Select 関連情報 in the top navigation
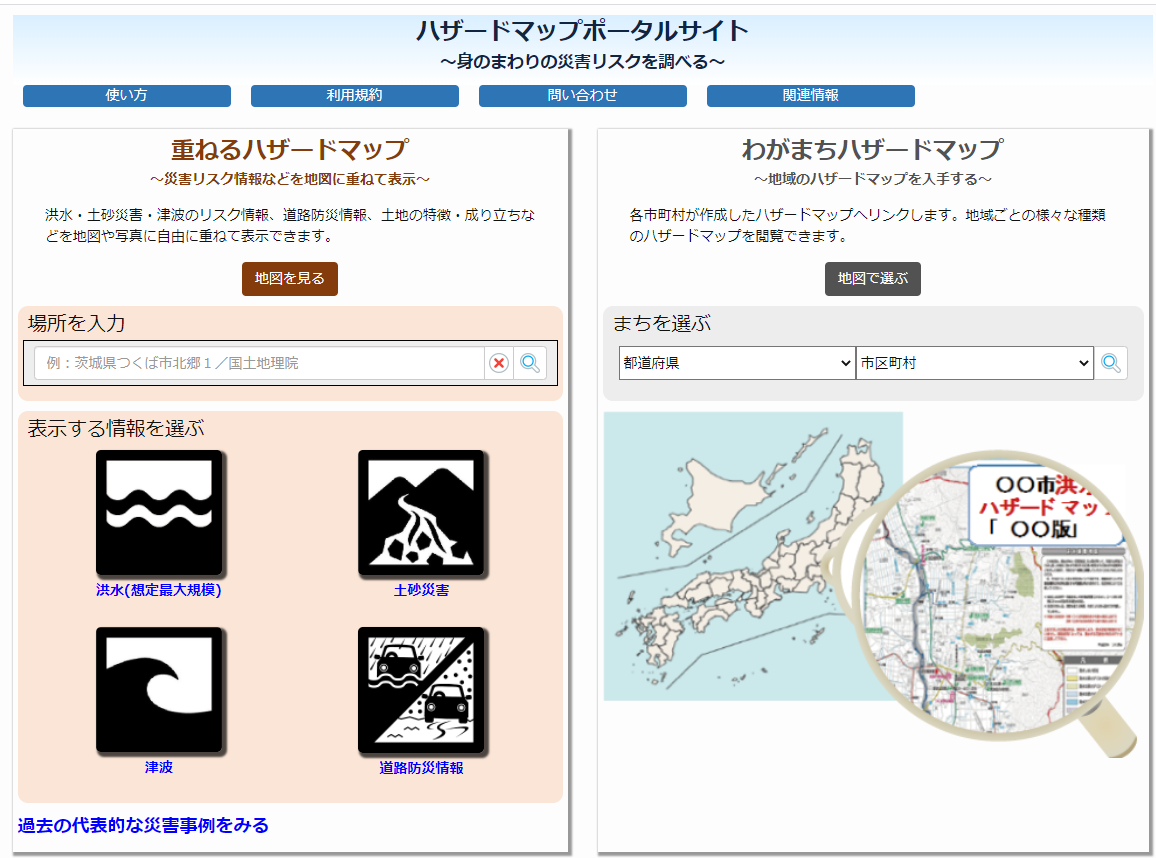This screenshot has width=1156, height=858. coord(810,96)
